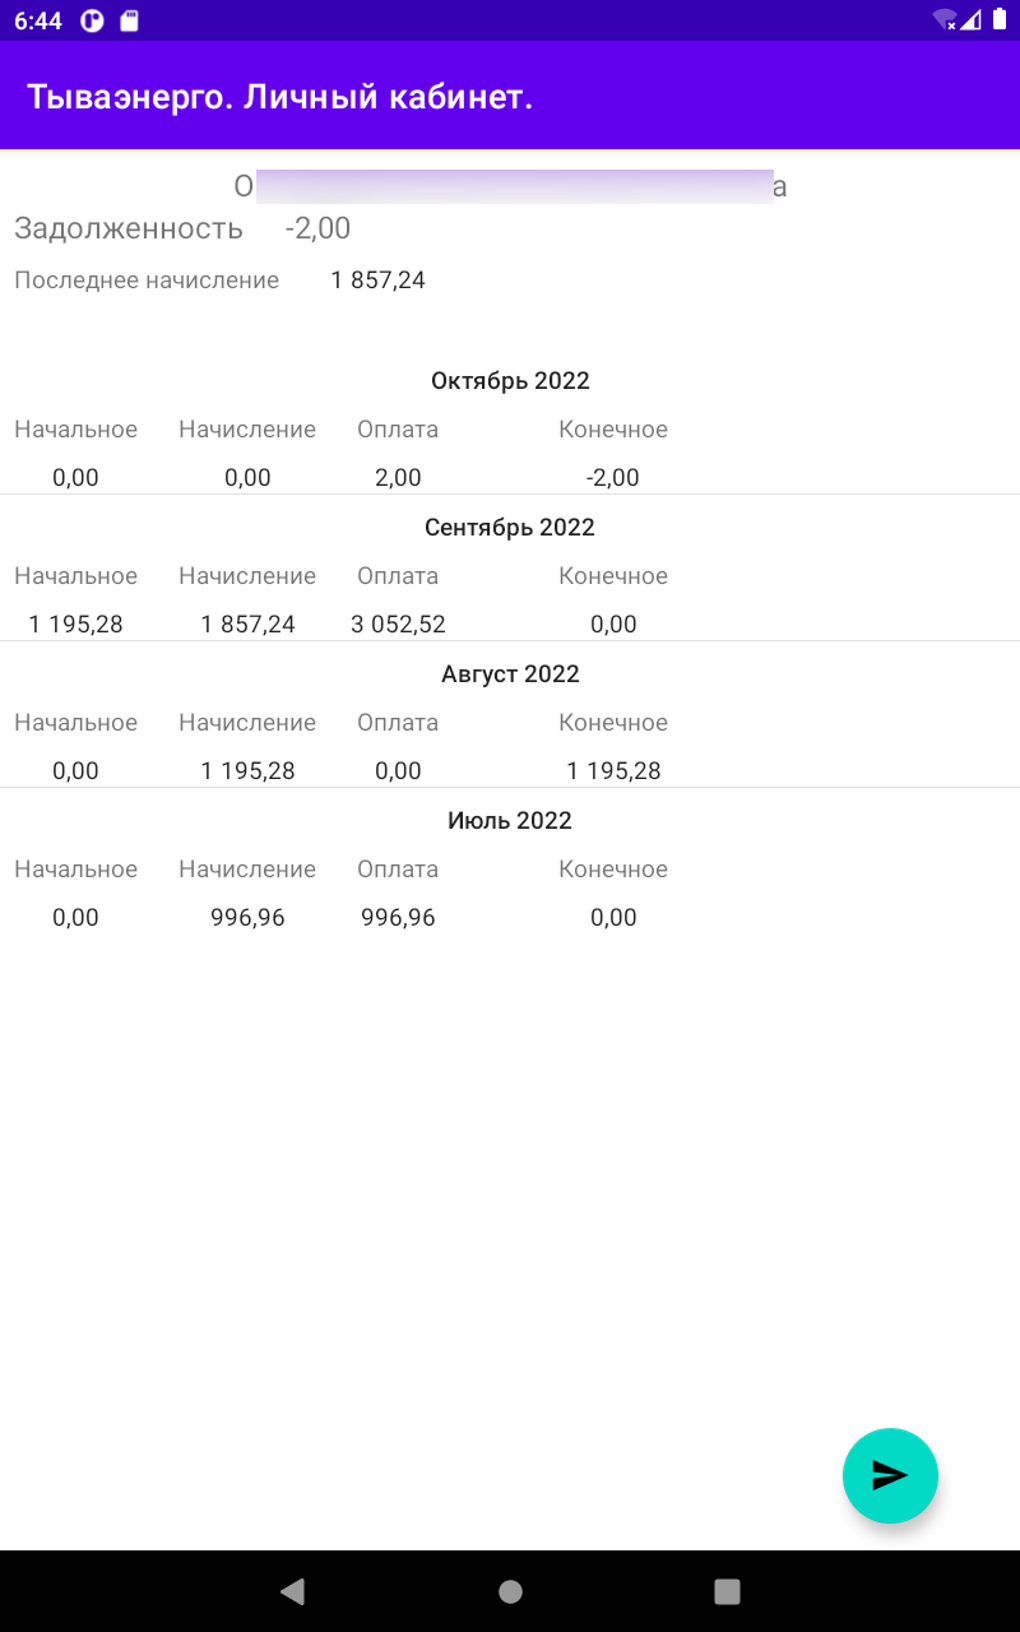Tap the teal send floating button
Viewport: 1020px width, 1632px height.
point(889,1475)
